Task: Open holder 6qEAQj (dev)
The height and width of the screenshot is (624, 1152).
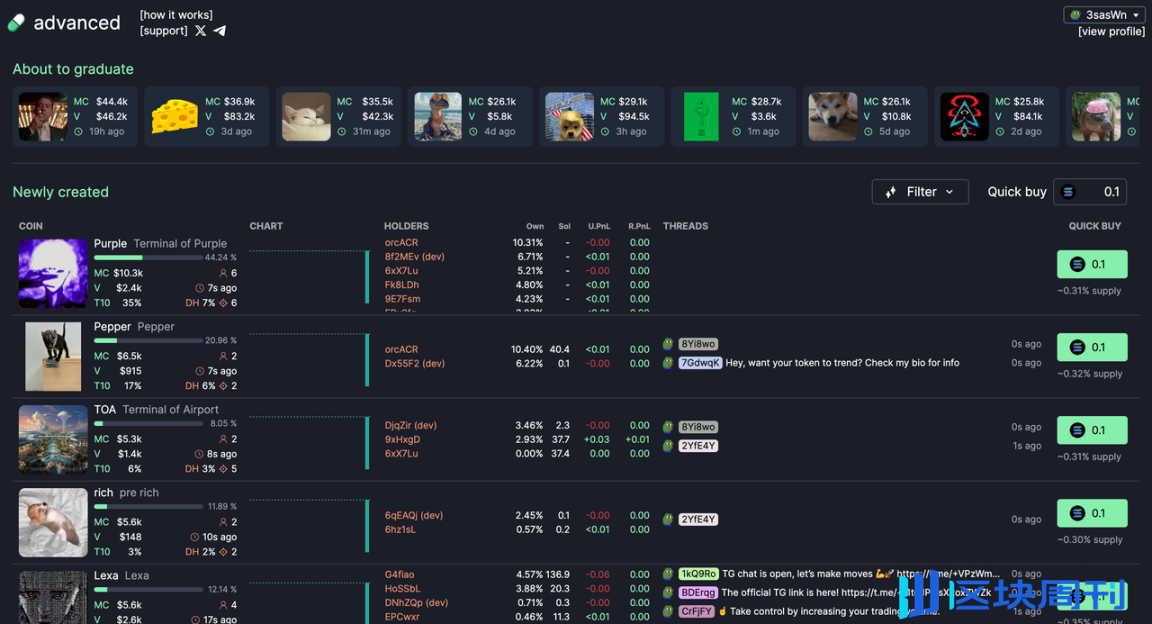Action: point(414,515)
